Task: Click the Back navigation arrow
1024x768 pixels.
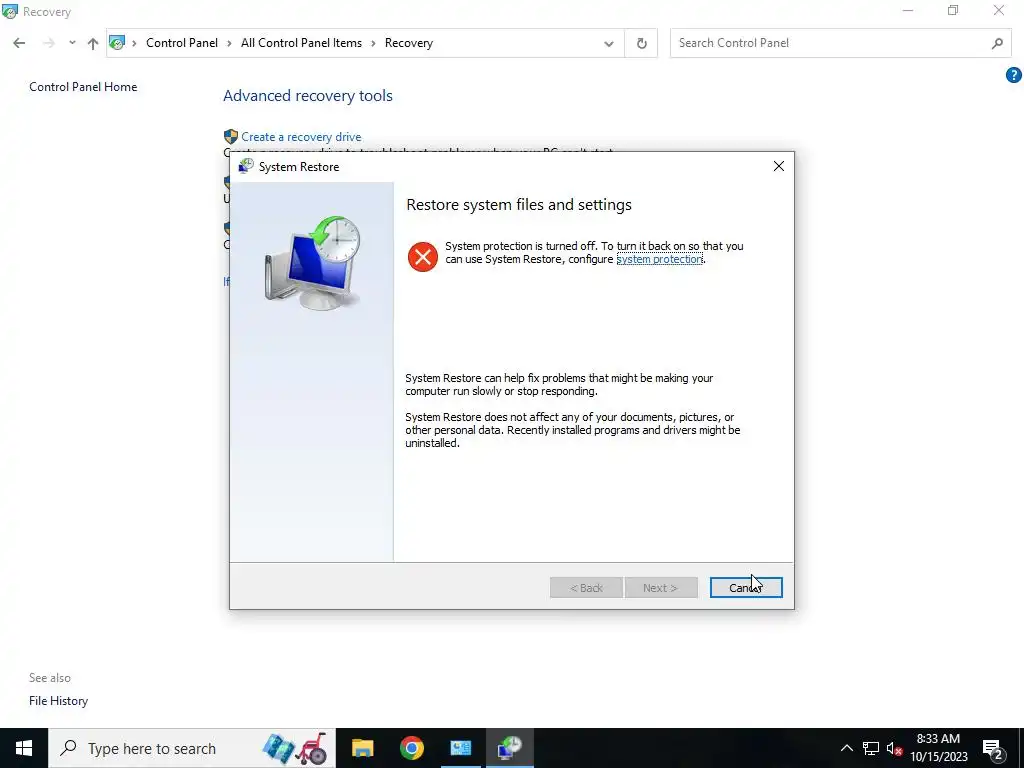Action: [x=19, y=43]
